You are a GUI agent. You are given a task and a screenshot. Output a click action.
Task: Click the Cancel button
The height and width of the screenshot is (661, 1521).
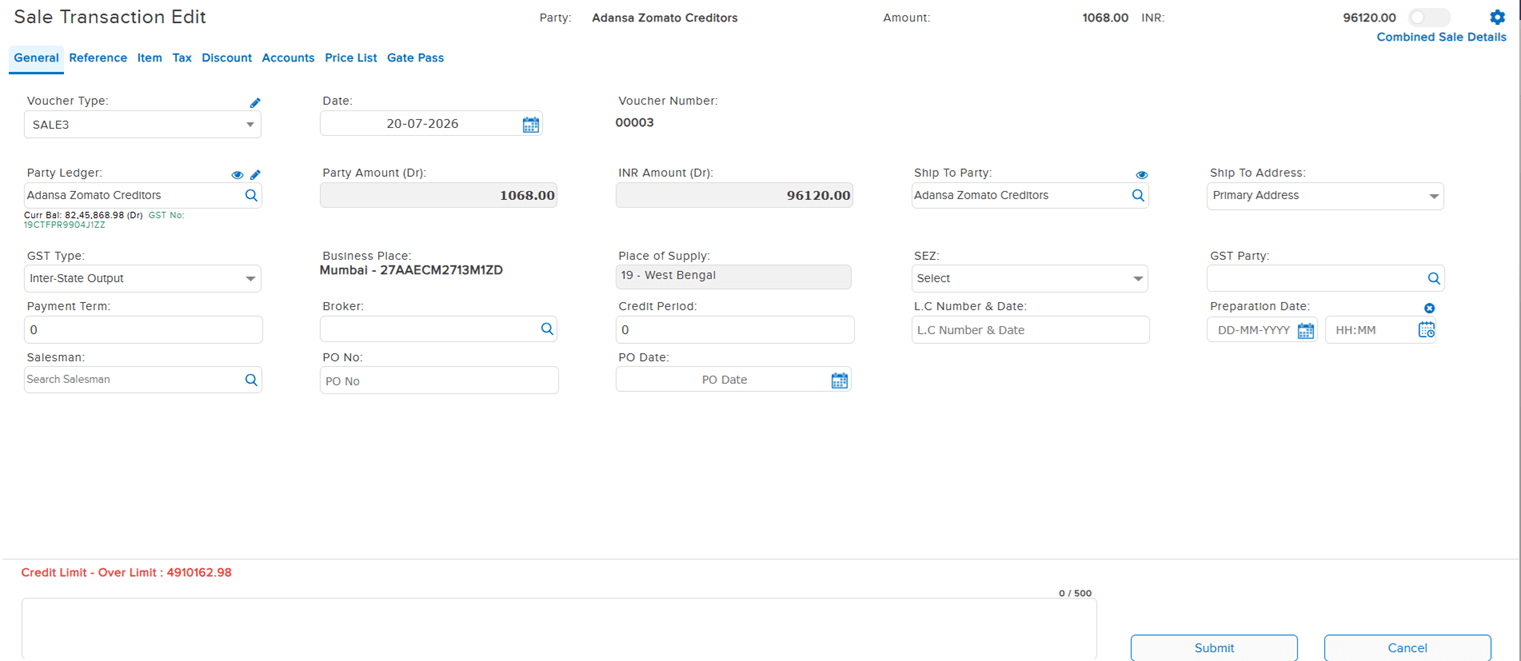[1407, 648]
